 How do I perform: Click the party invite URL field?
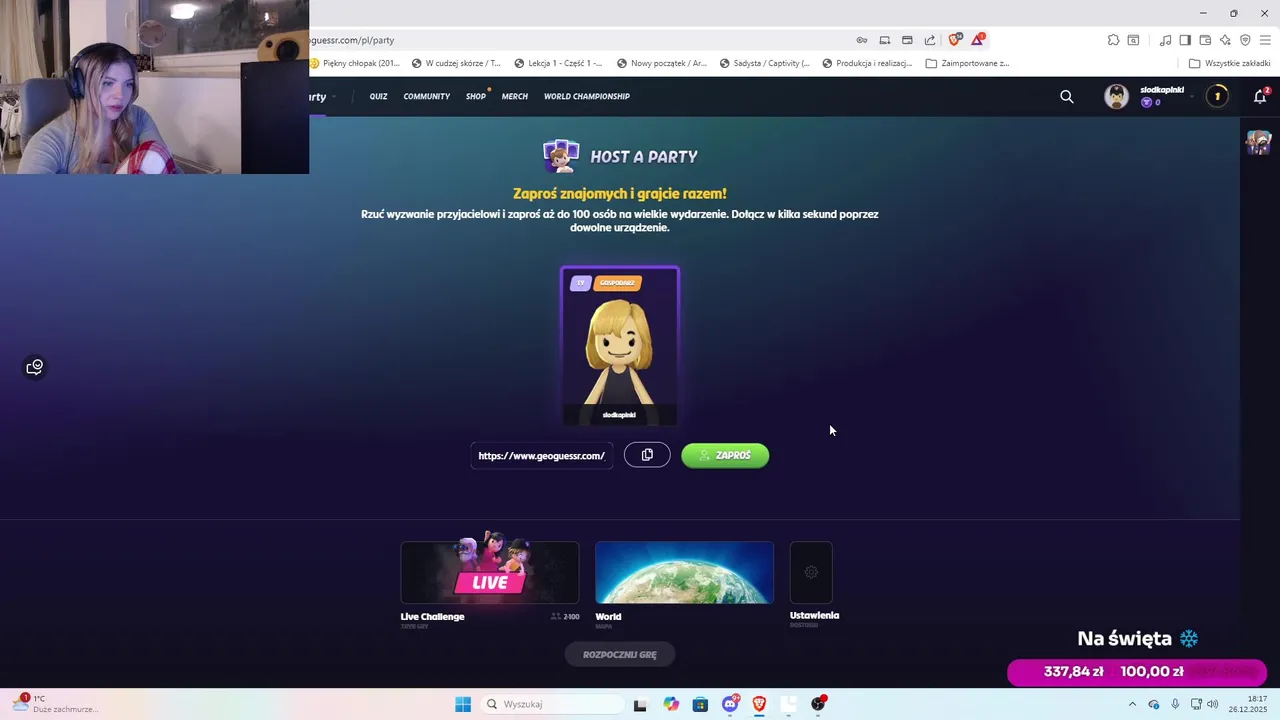[542, 455]
